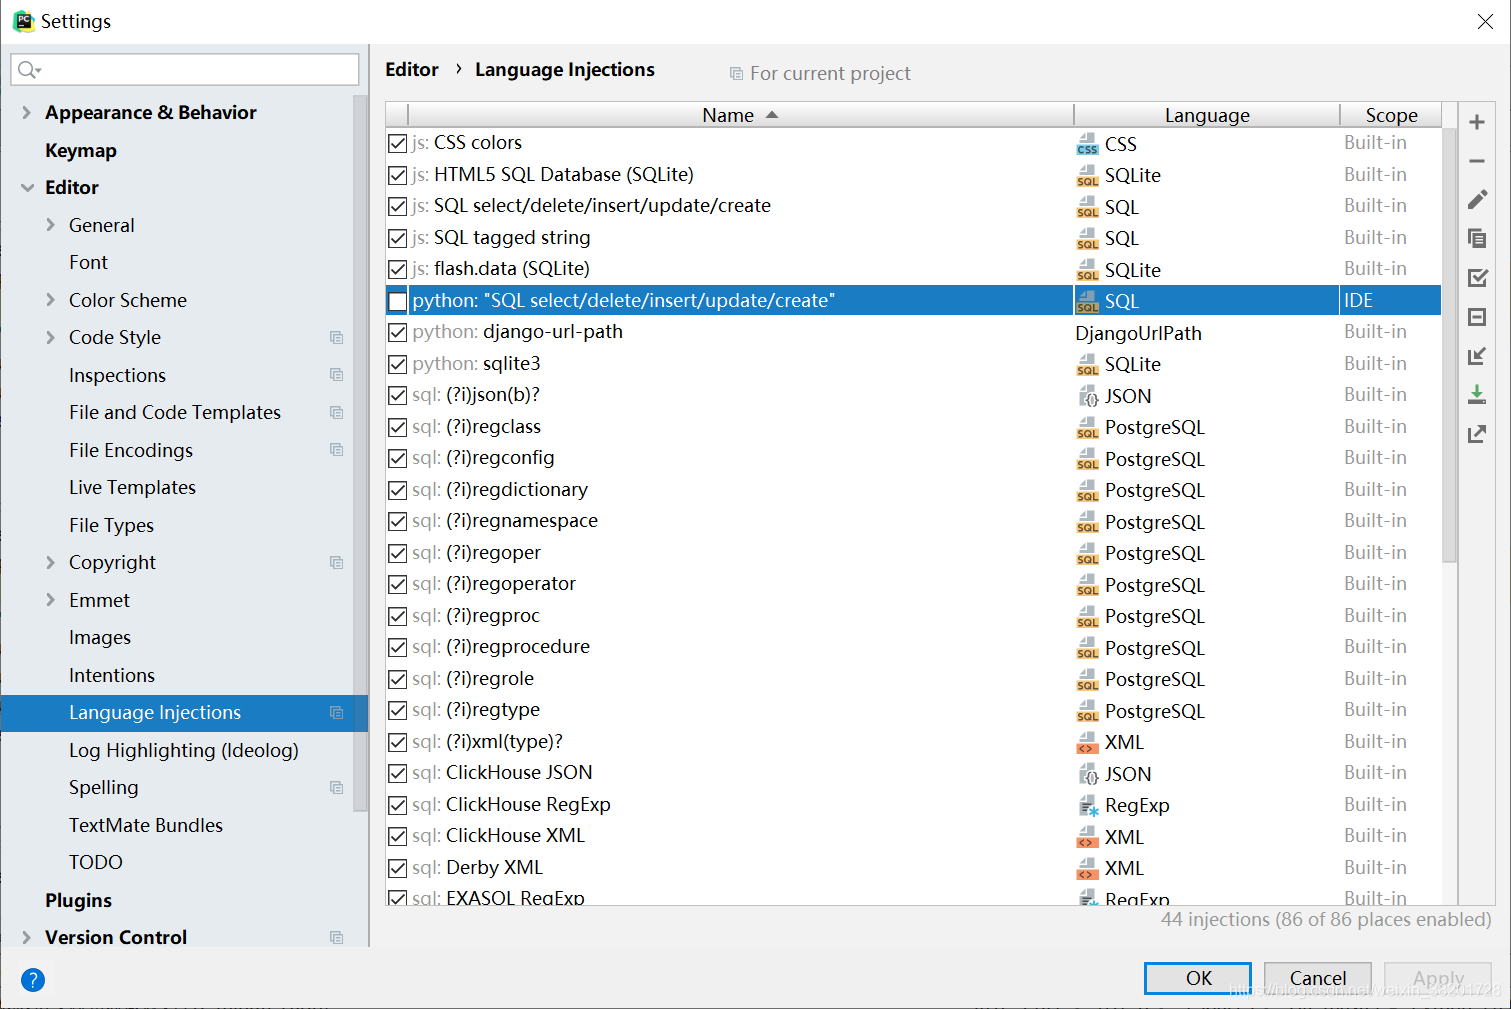Click the SQLite icon in sqlite3 row

pyautogui.click(x=1087, y=365)
